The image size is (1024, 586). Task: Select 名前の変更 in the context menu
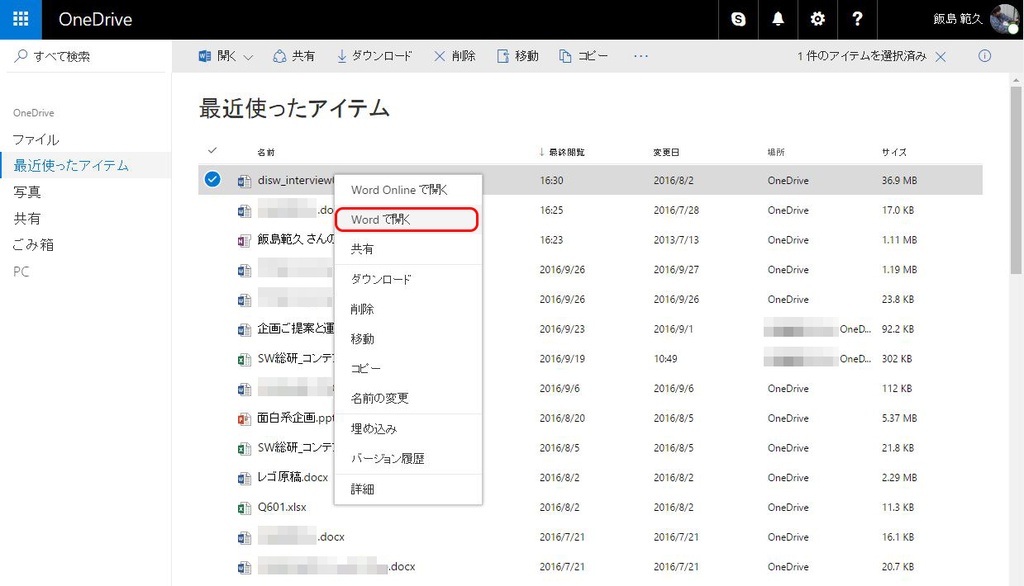click(x=408, y=398)
